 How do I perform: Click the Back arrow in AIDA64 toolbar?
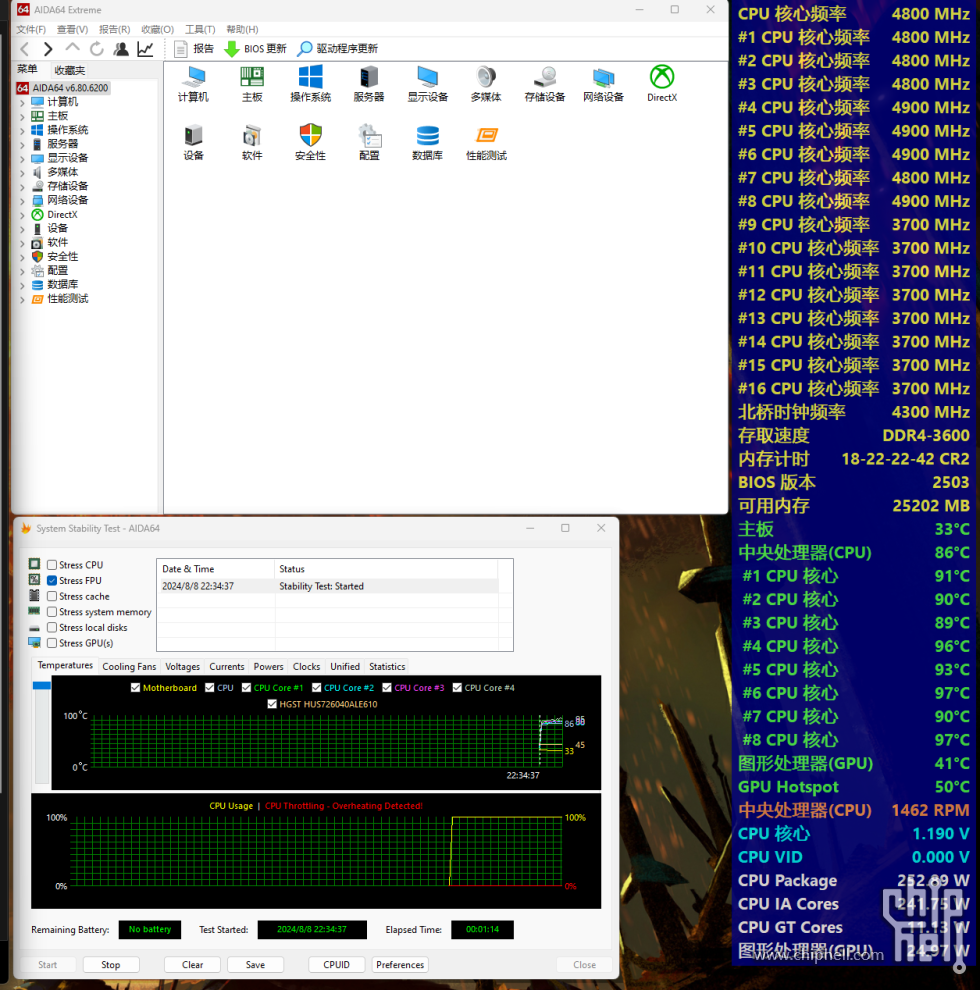(x=25, y=49)
